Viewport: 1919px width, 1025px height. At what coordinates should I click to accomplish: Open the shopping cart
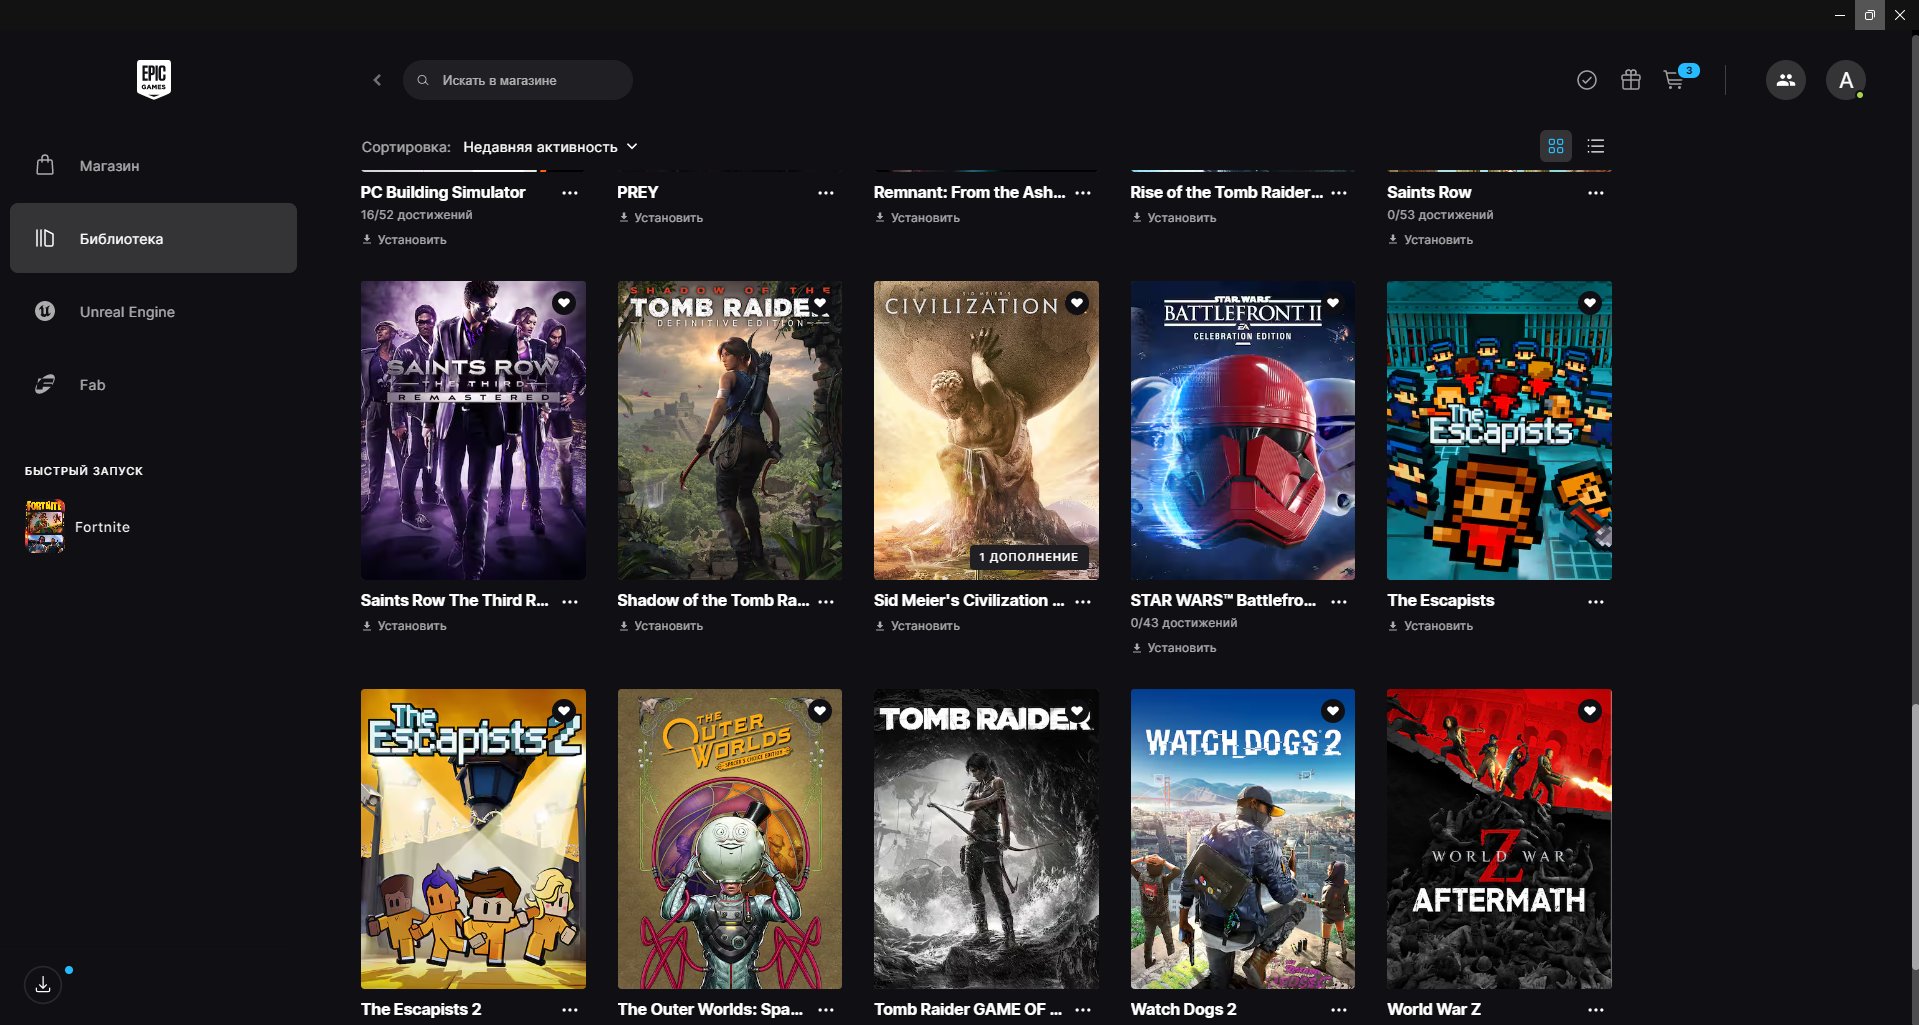(1673, 80)
